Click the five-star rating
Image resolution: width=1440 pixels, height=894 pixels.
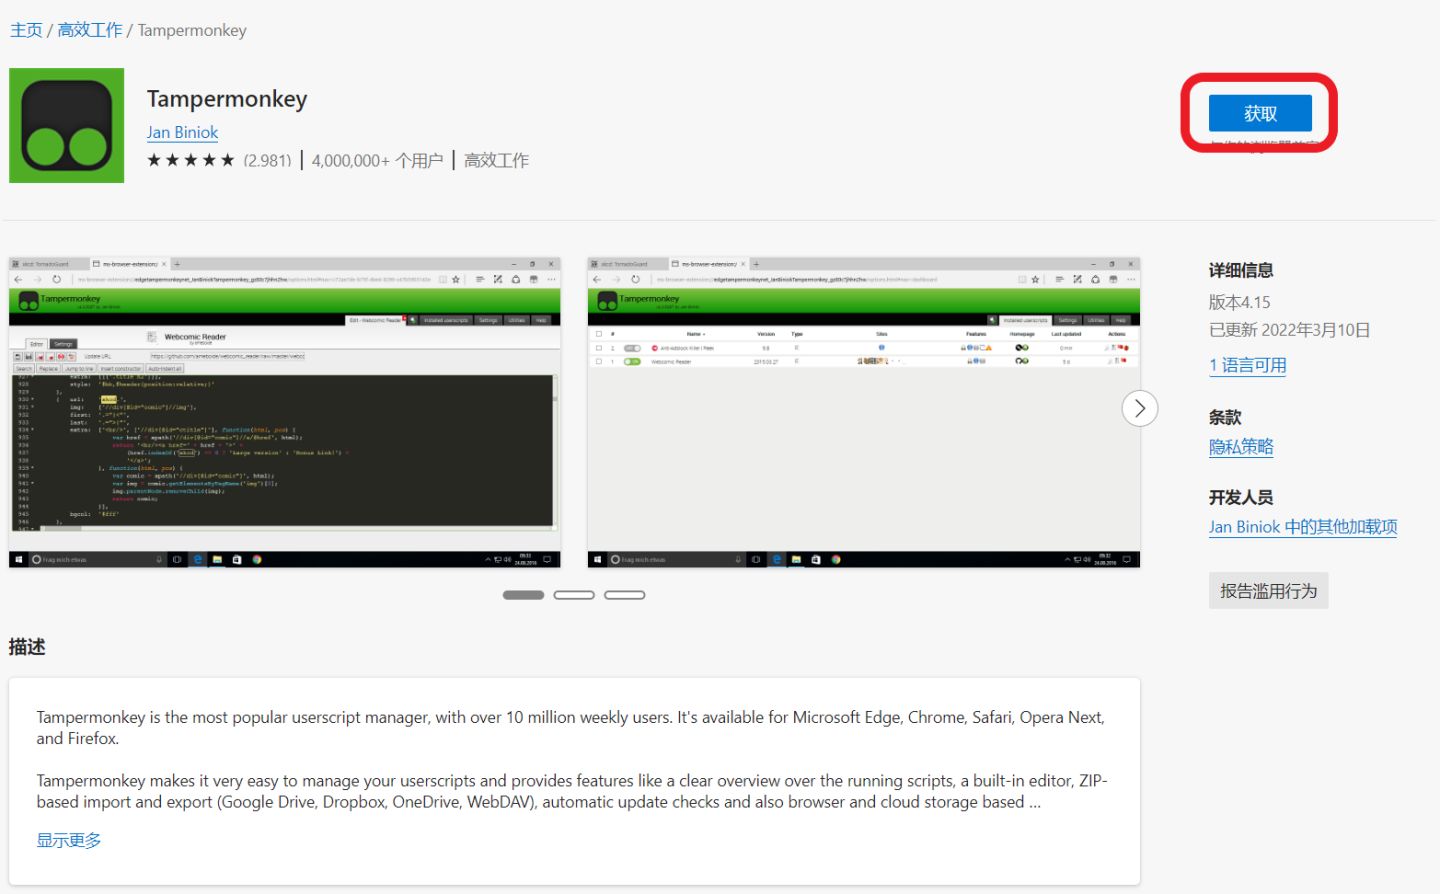tap(191, 160)
